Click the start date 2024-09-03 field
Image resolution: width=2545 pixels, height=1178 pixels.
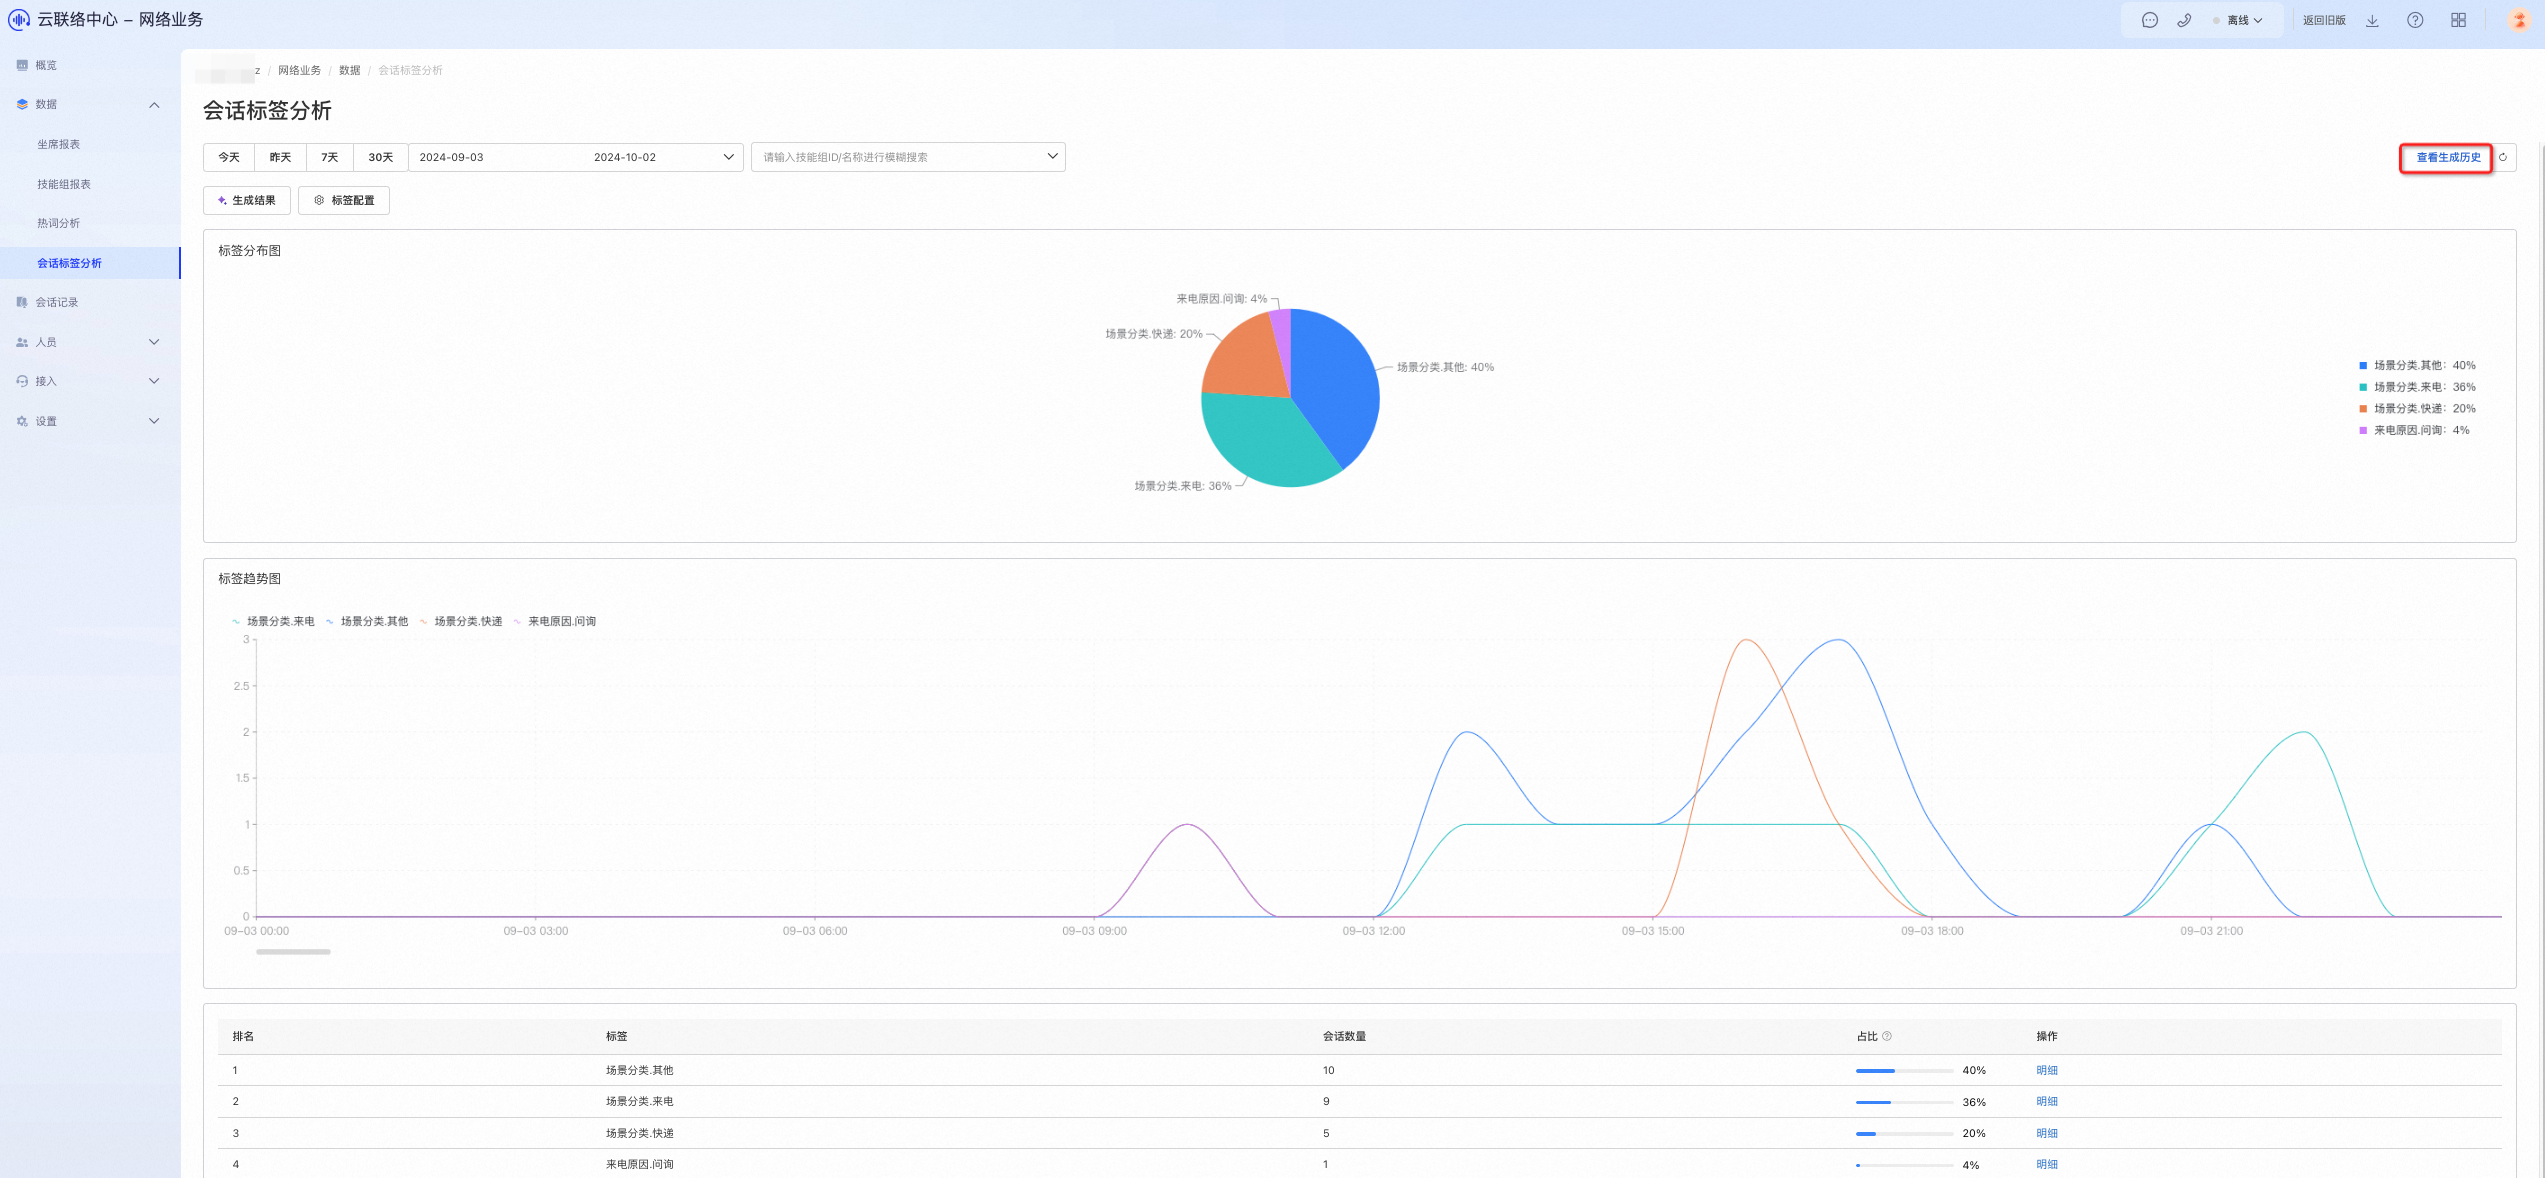[x=452, y=157]
